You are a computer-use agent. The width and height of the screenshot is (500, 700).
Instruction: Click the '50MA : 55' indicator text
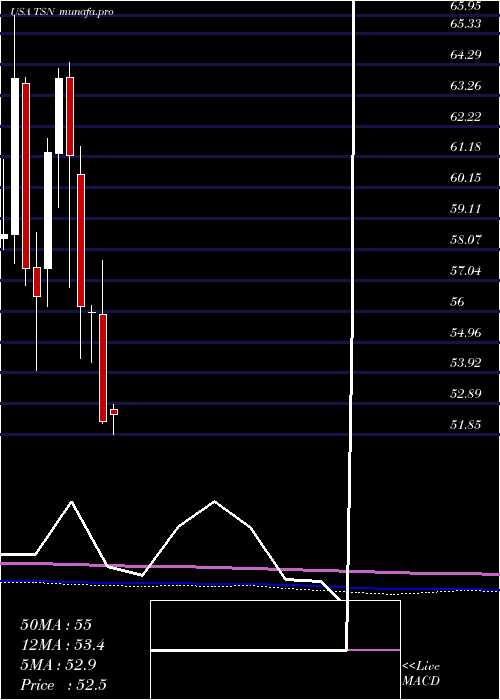click(56, 625)
